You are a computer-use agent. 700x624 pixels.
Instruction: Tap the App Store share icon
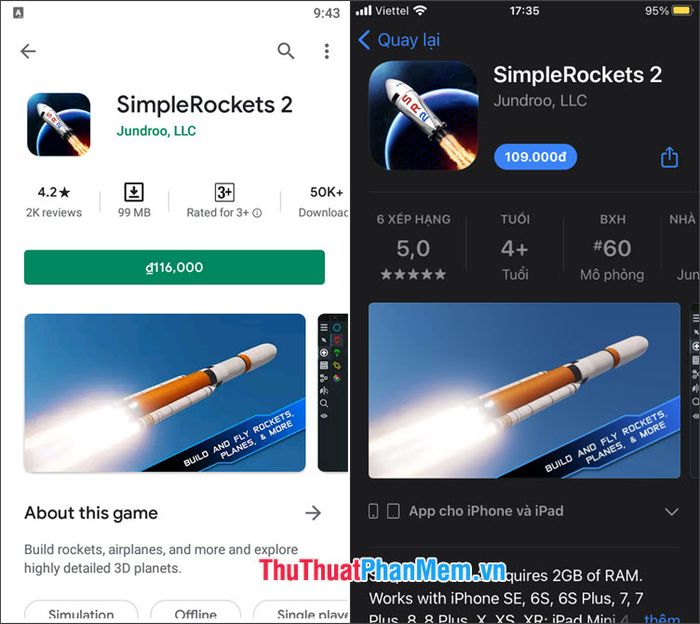[x=669, y=157]
